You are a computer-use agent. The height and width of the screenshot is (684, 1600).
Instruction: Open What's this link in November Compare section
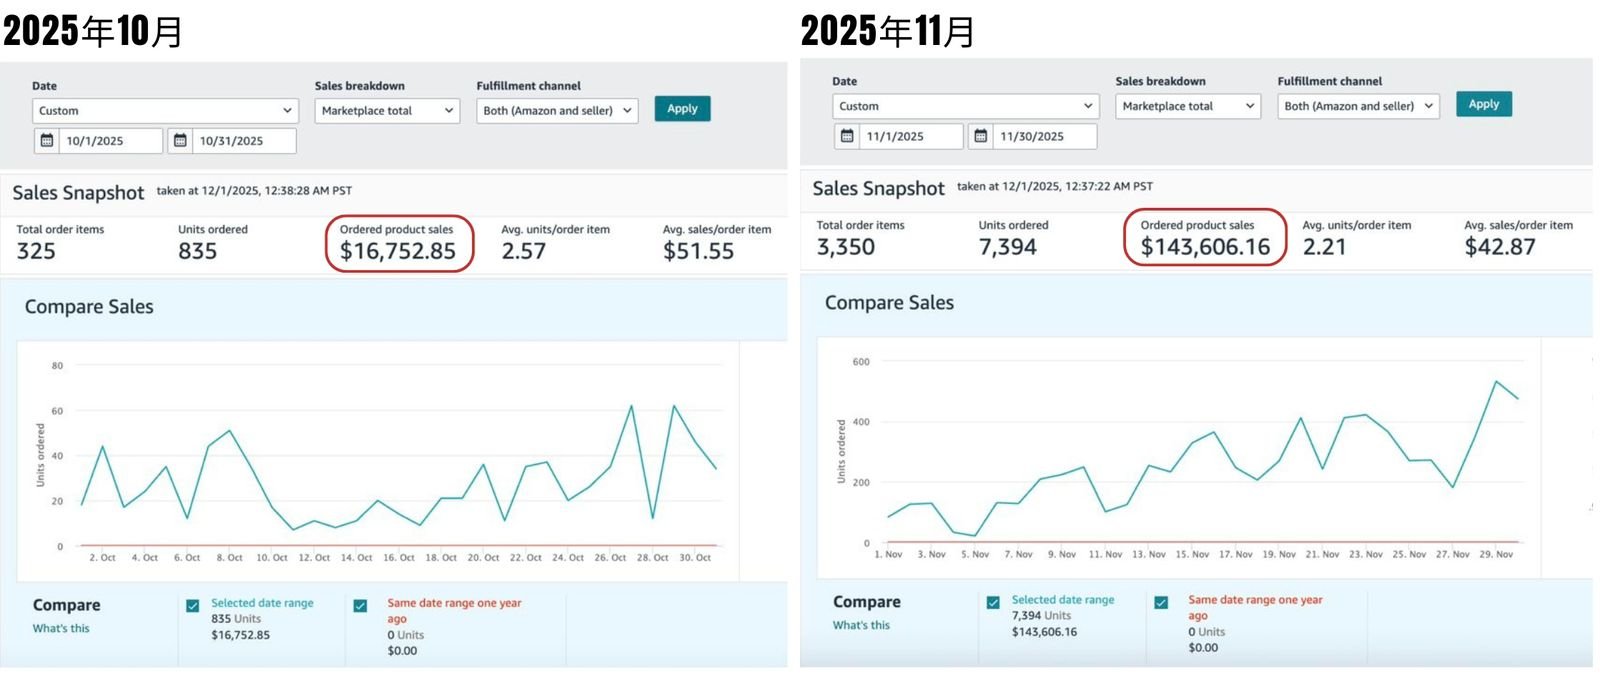pos(861,625)
